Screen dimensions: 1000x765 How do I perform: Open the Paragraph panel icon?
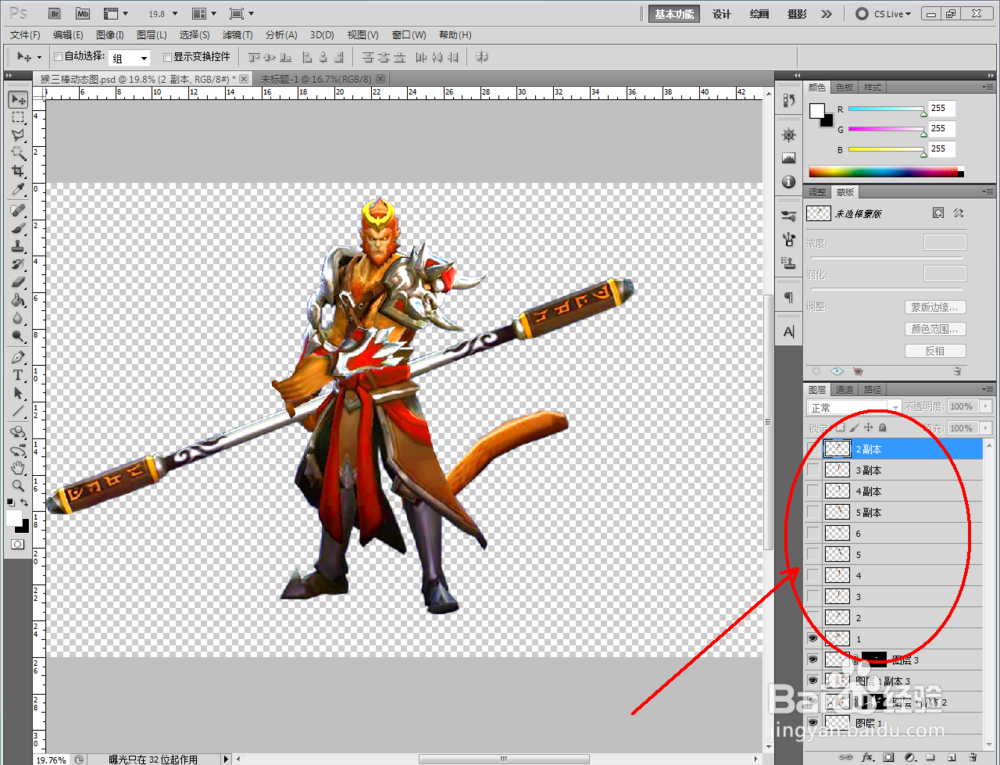789,297
